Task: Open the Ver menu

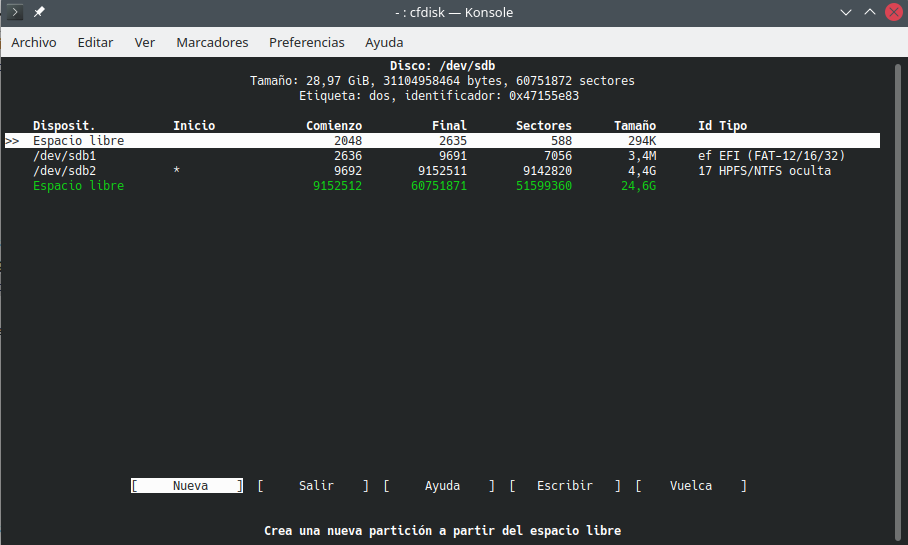Action: click(x=145, y=42)
